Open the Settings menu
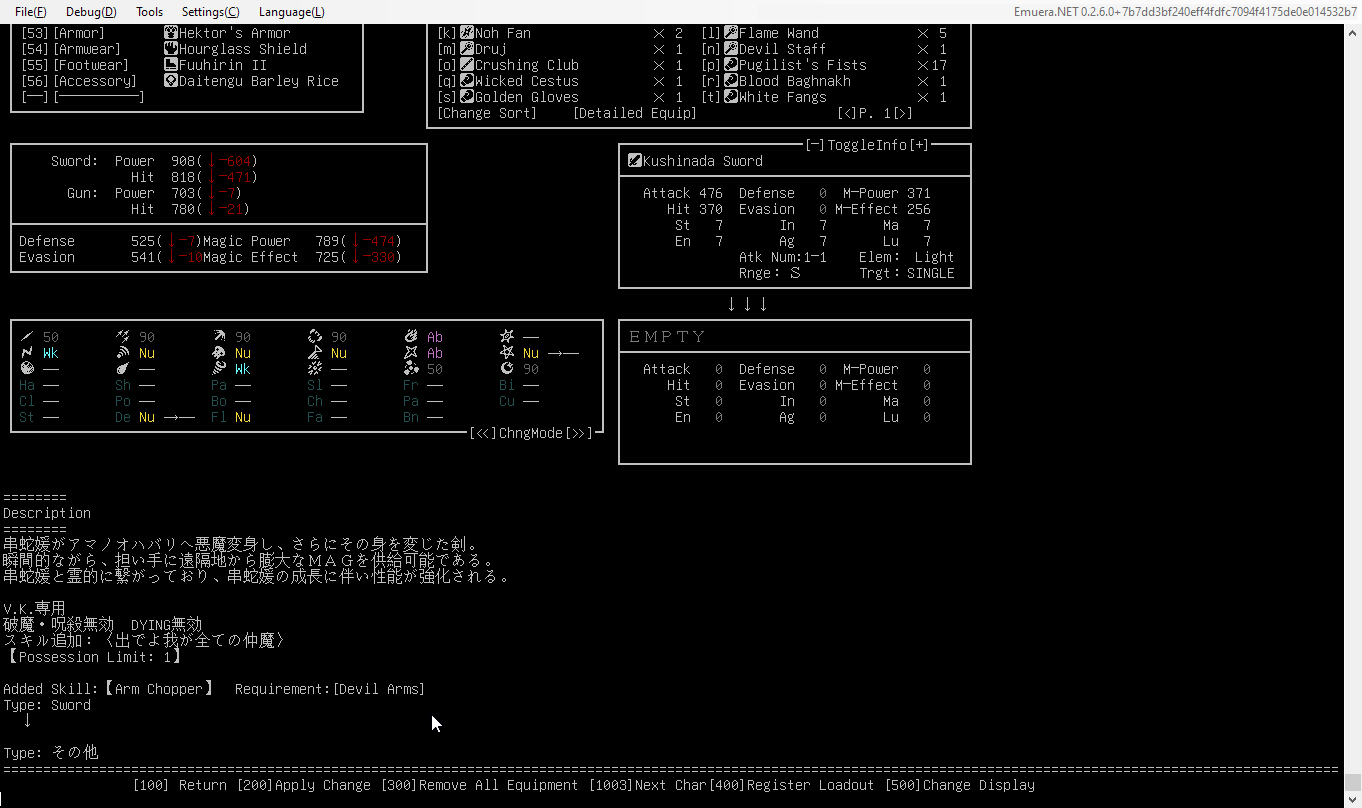 click(x=211, y=12)
